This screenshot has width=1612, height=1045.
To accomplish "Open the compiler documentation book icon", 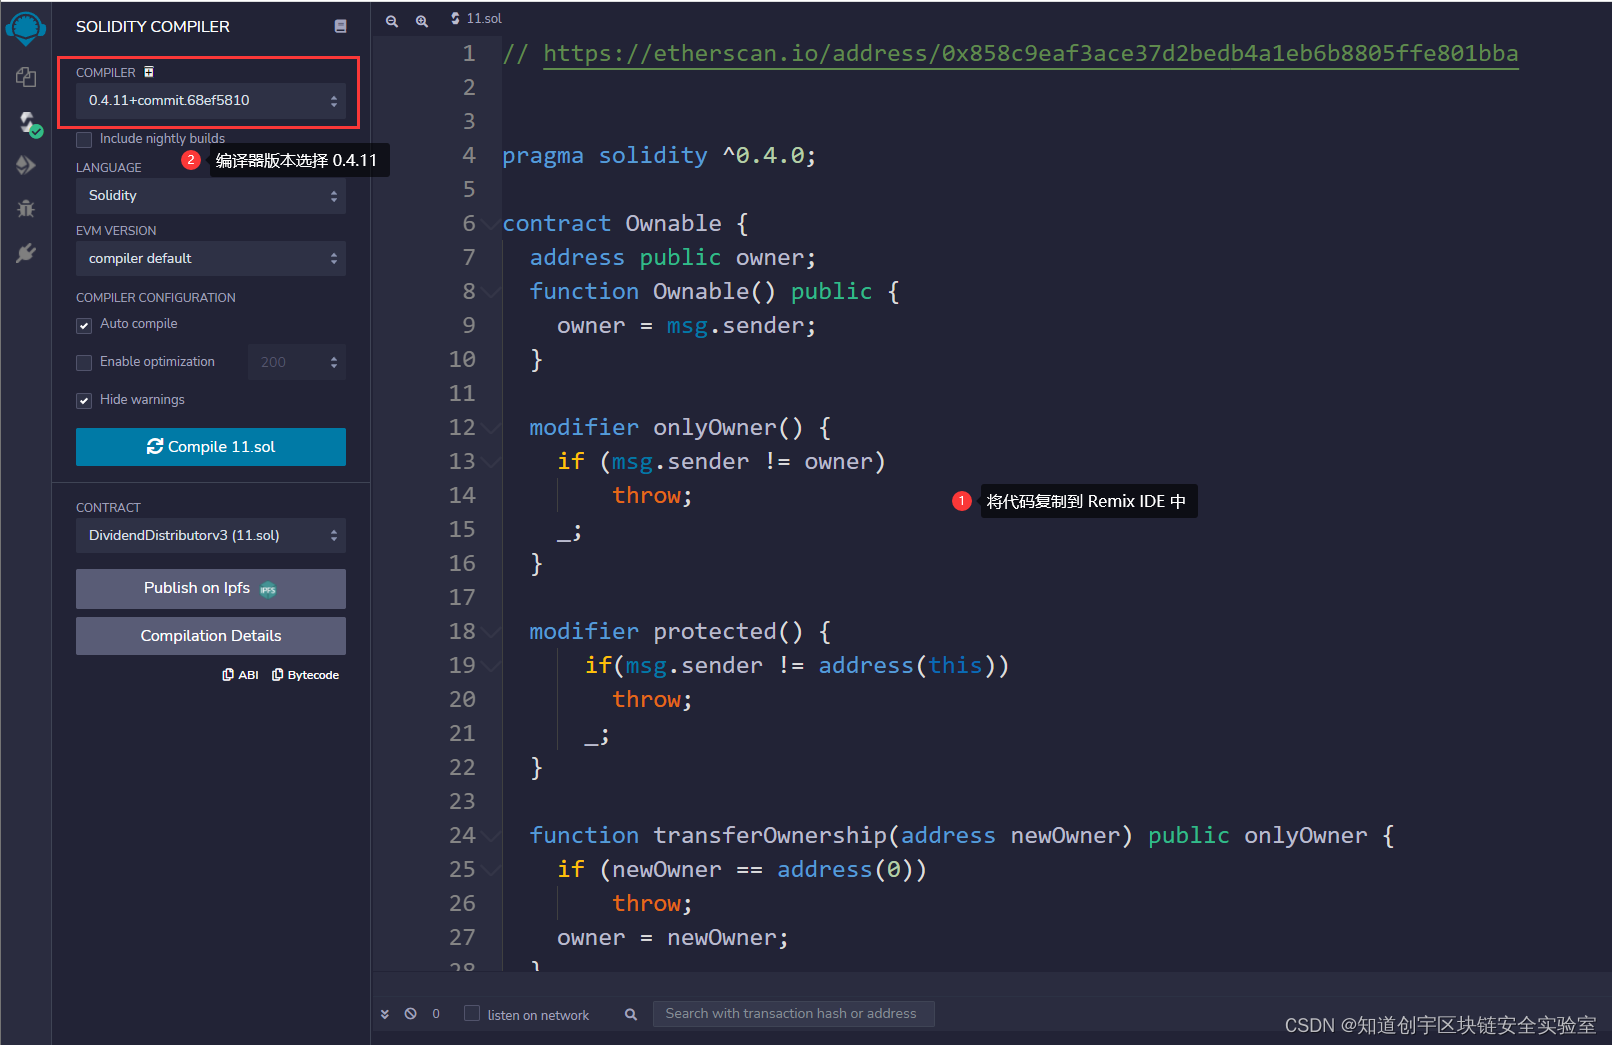I will [340, 26].
